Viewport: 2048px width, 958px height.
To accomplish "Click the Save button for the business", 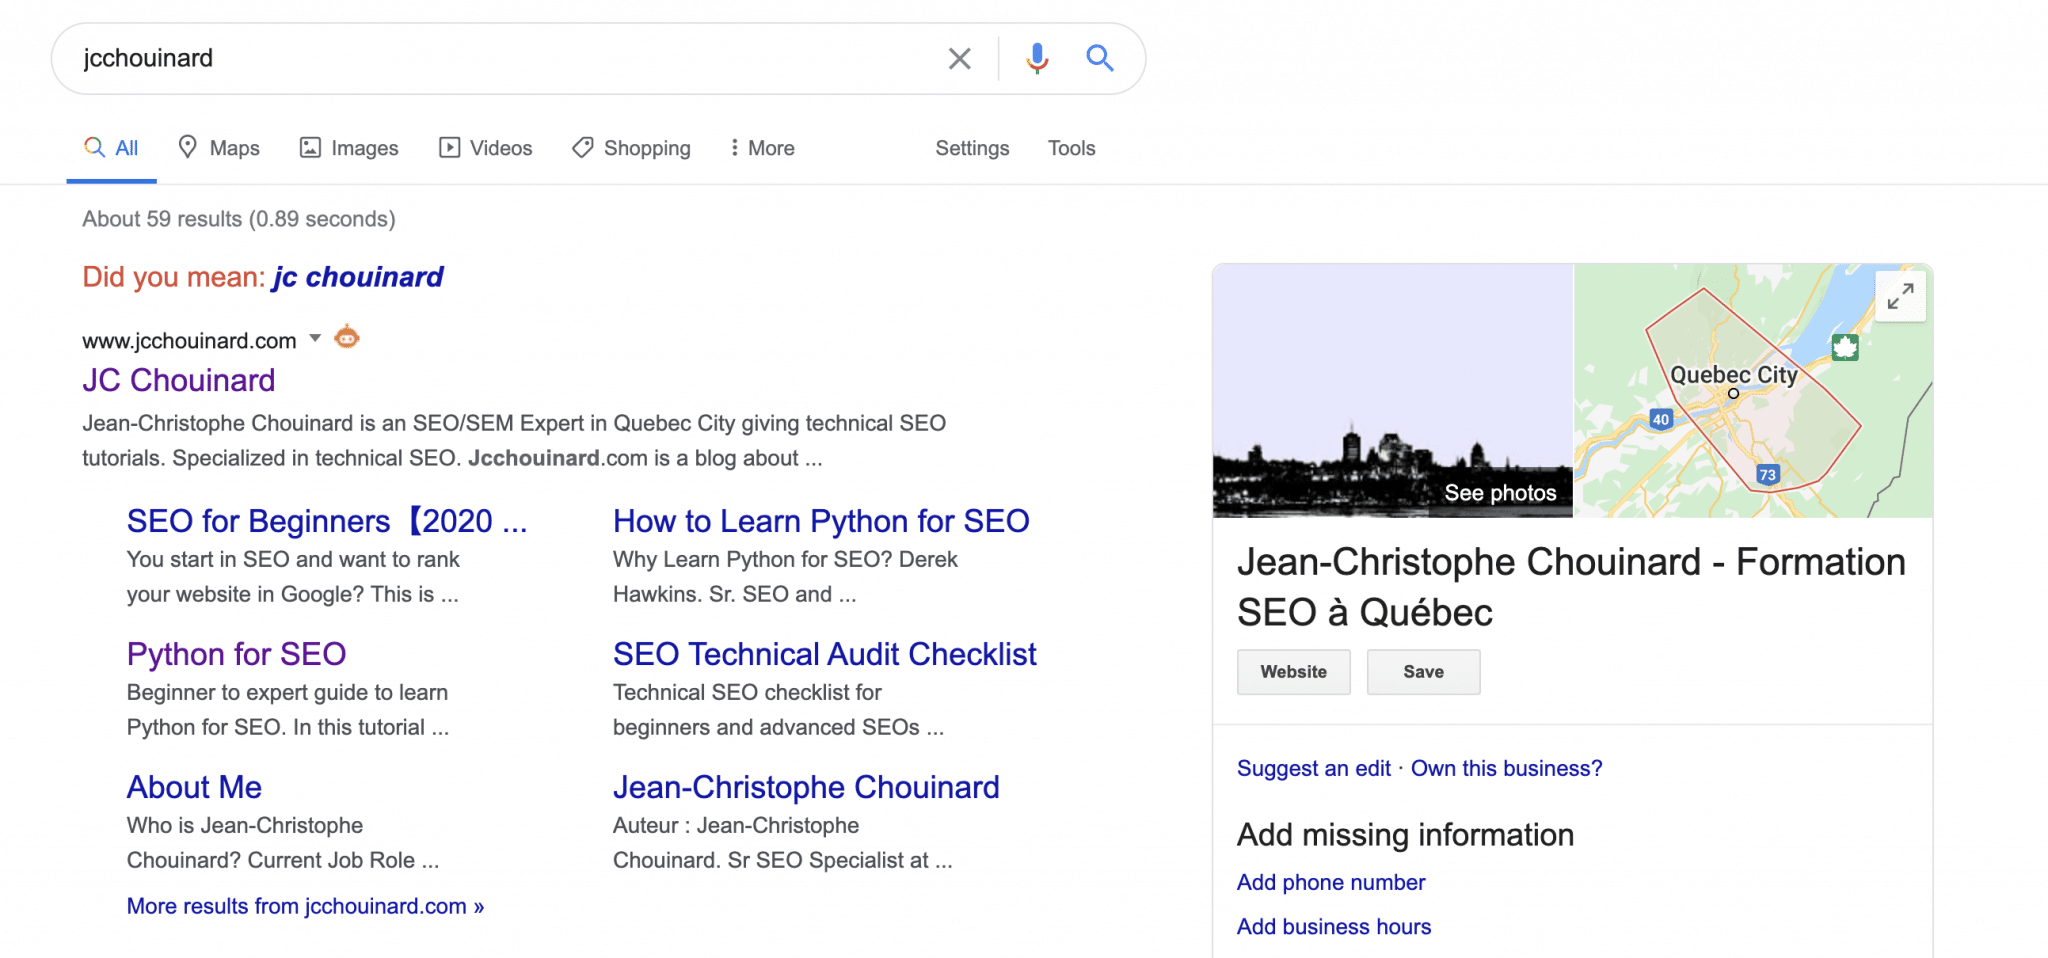I will click(x=1423, y=671).
